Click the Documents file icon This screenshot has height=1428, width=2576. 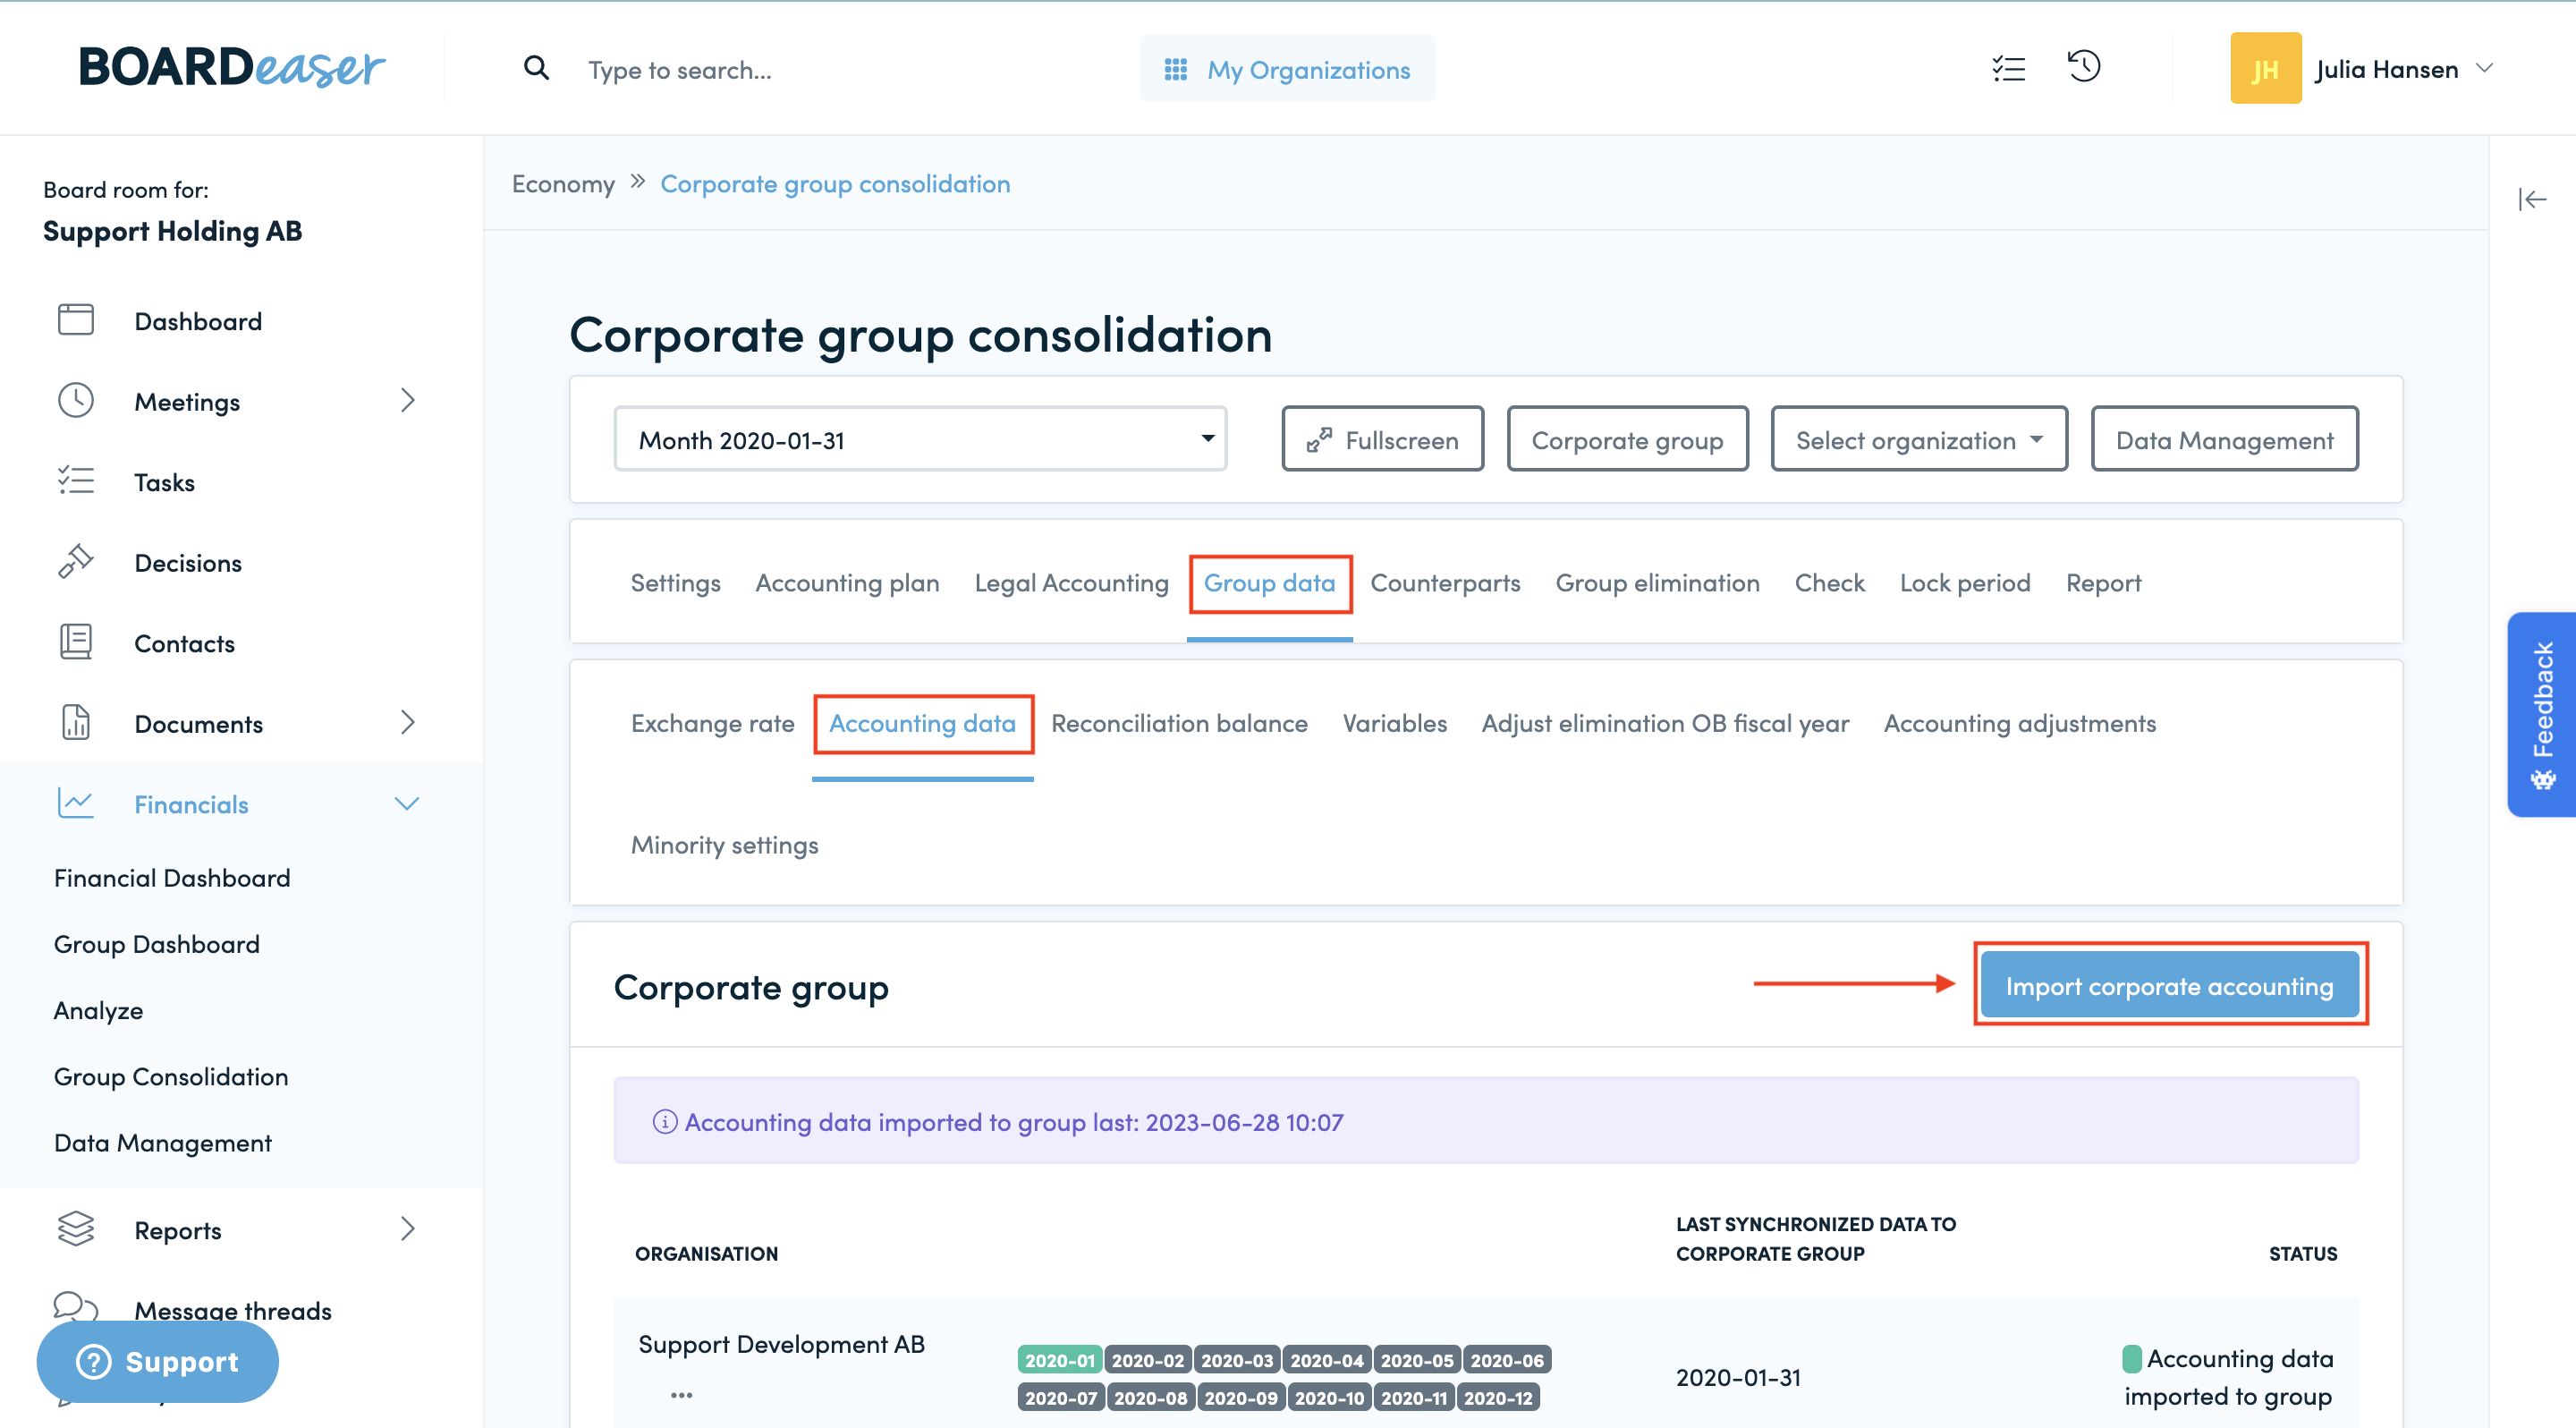pyautogui.click(x=76, y=722)
